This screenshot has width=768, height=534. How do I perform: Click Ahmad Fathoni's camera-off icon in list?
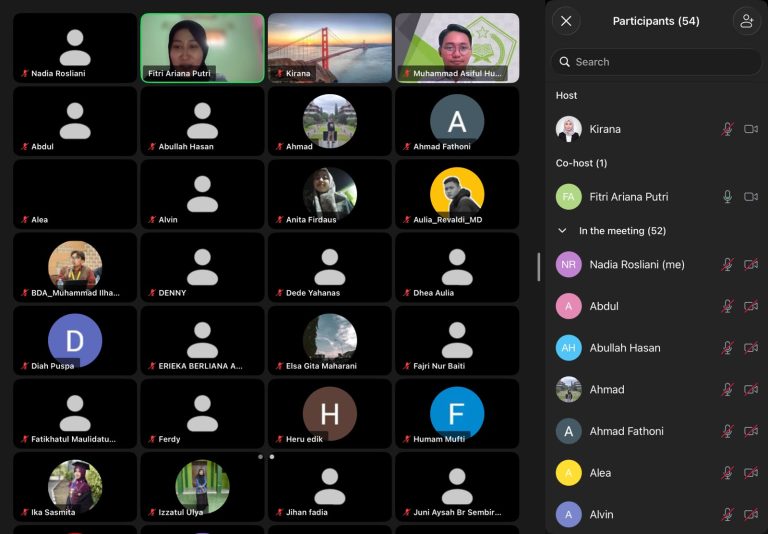coord(751,431)
